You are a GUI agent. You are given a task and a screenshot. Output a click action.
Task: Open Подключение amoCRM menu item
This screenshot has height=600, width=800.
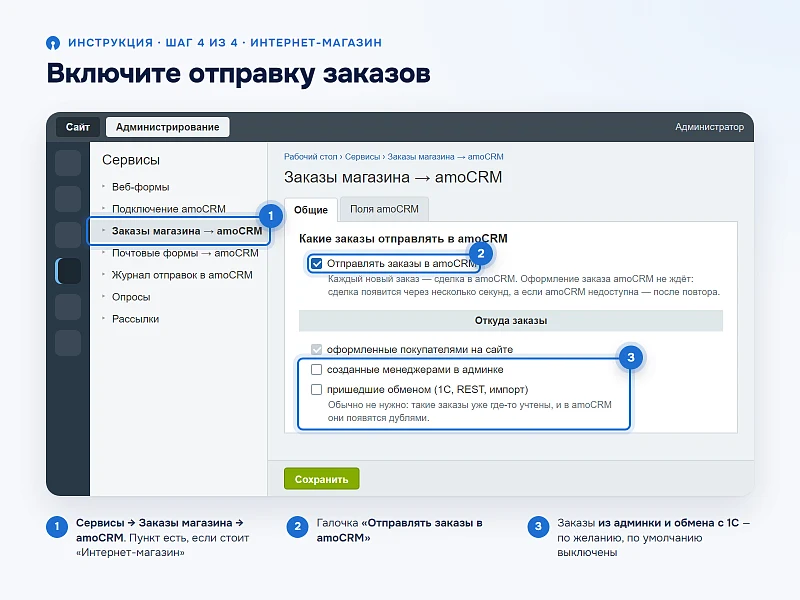[168, 209]
